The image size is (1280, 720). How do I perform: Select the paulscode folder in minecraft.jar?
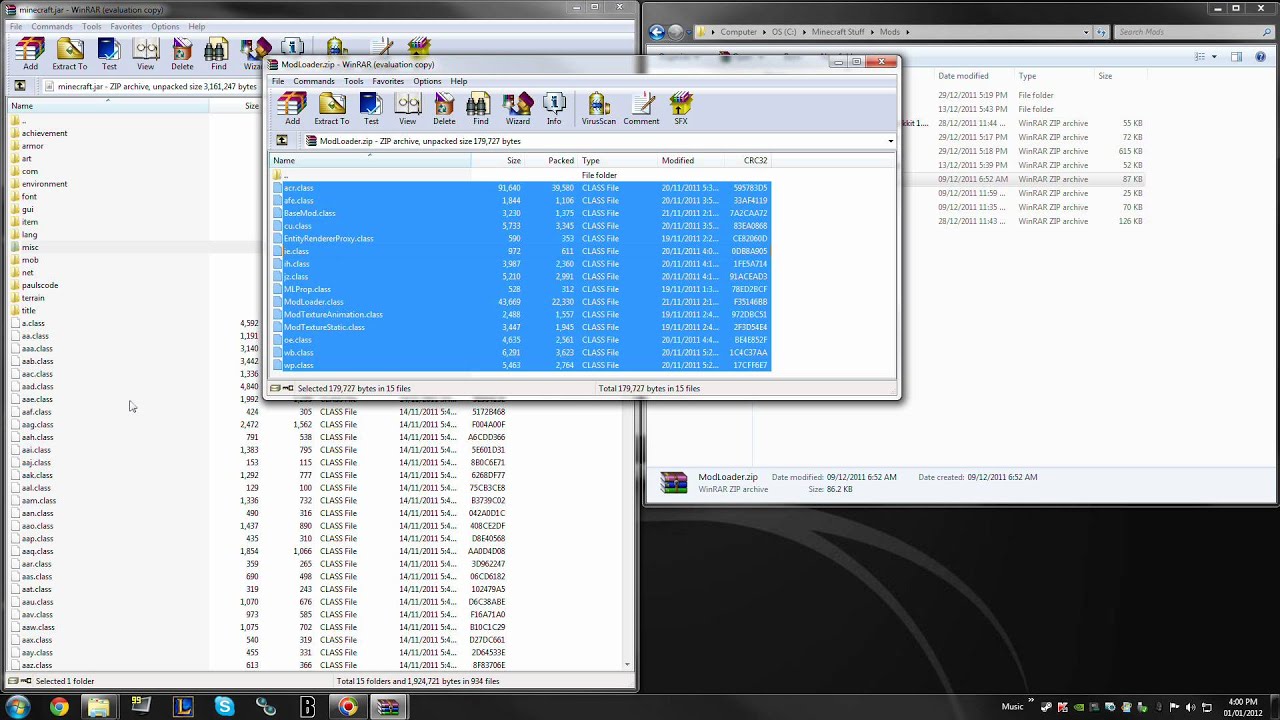40,285
